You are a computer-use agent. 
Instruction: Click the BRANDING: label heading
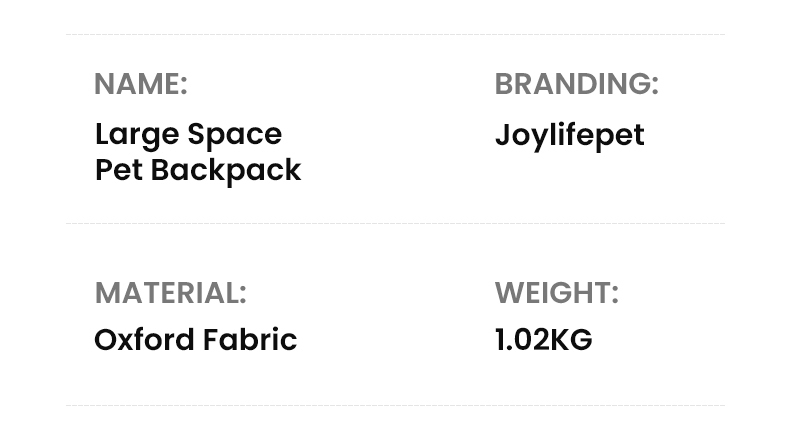[x=576, y=84]
